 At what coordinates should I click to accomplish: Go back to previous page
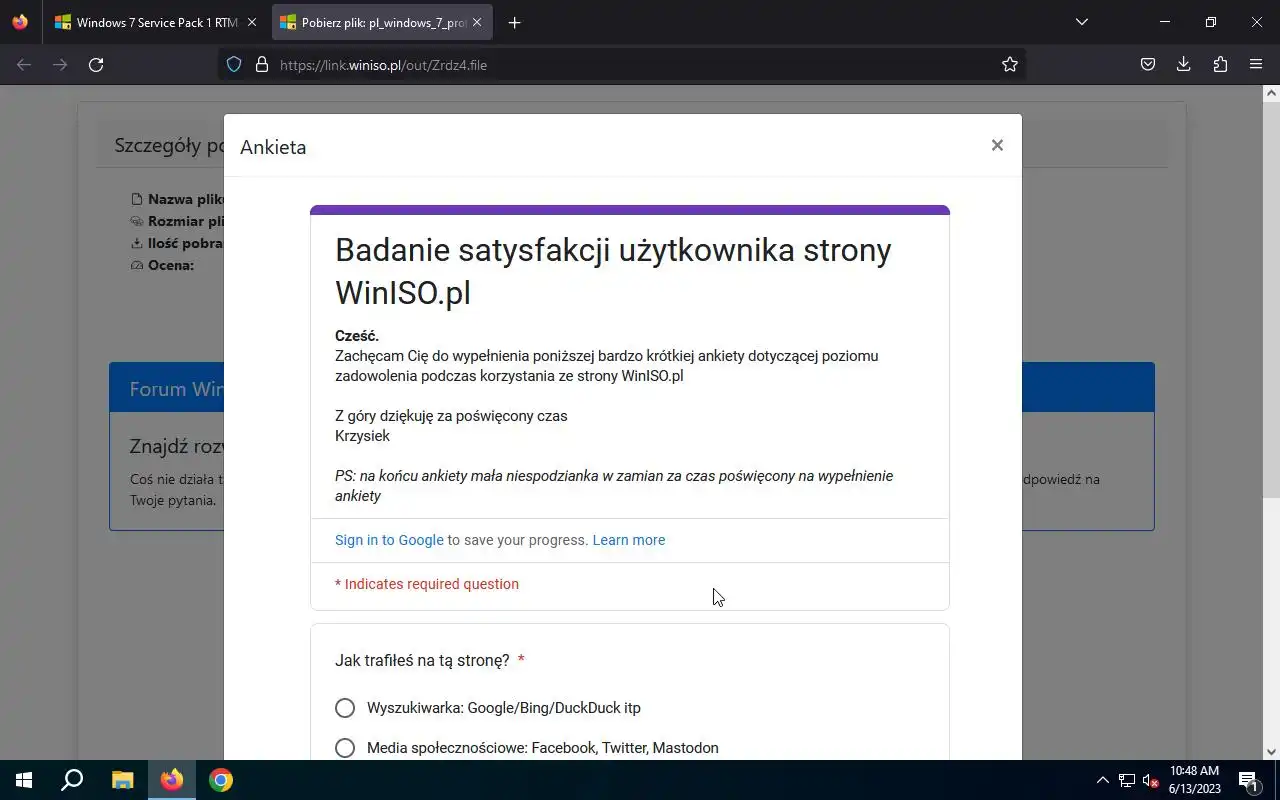(x=24, y=64)
